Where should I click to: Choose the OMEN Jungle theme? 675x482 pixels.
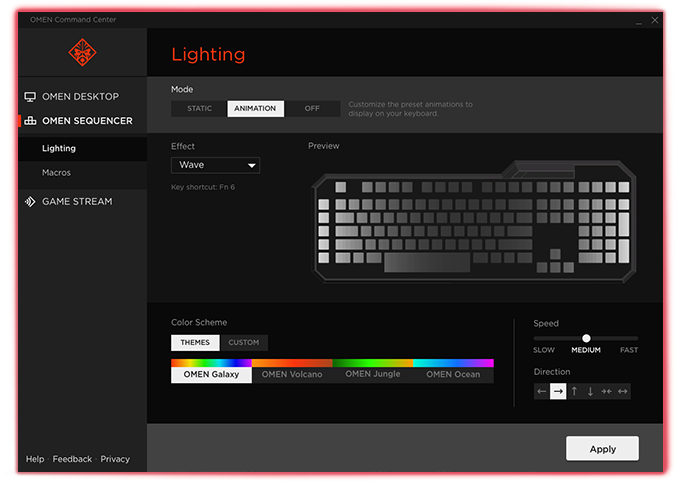pos(373,371)
